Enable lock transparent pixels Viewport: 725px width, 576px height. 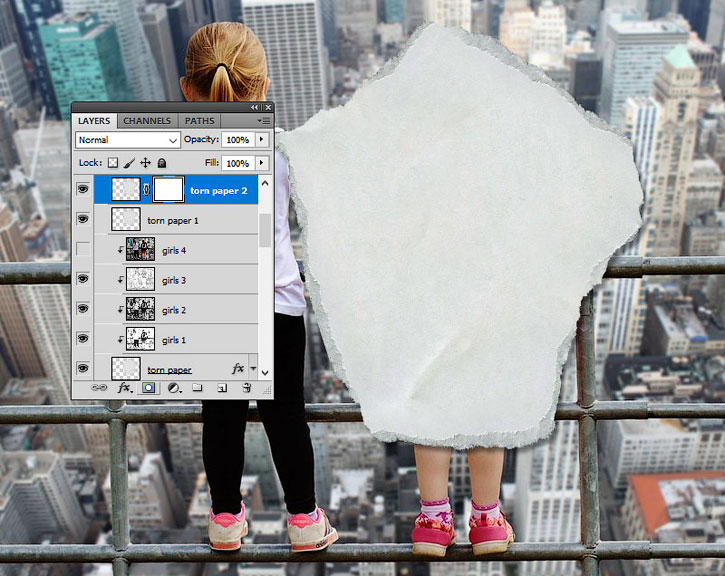click(x=113, y=163)
